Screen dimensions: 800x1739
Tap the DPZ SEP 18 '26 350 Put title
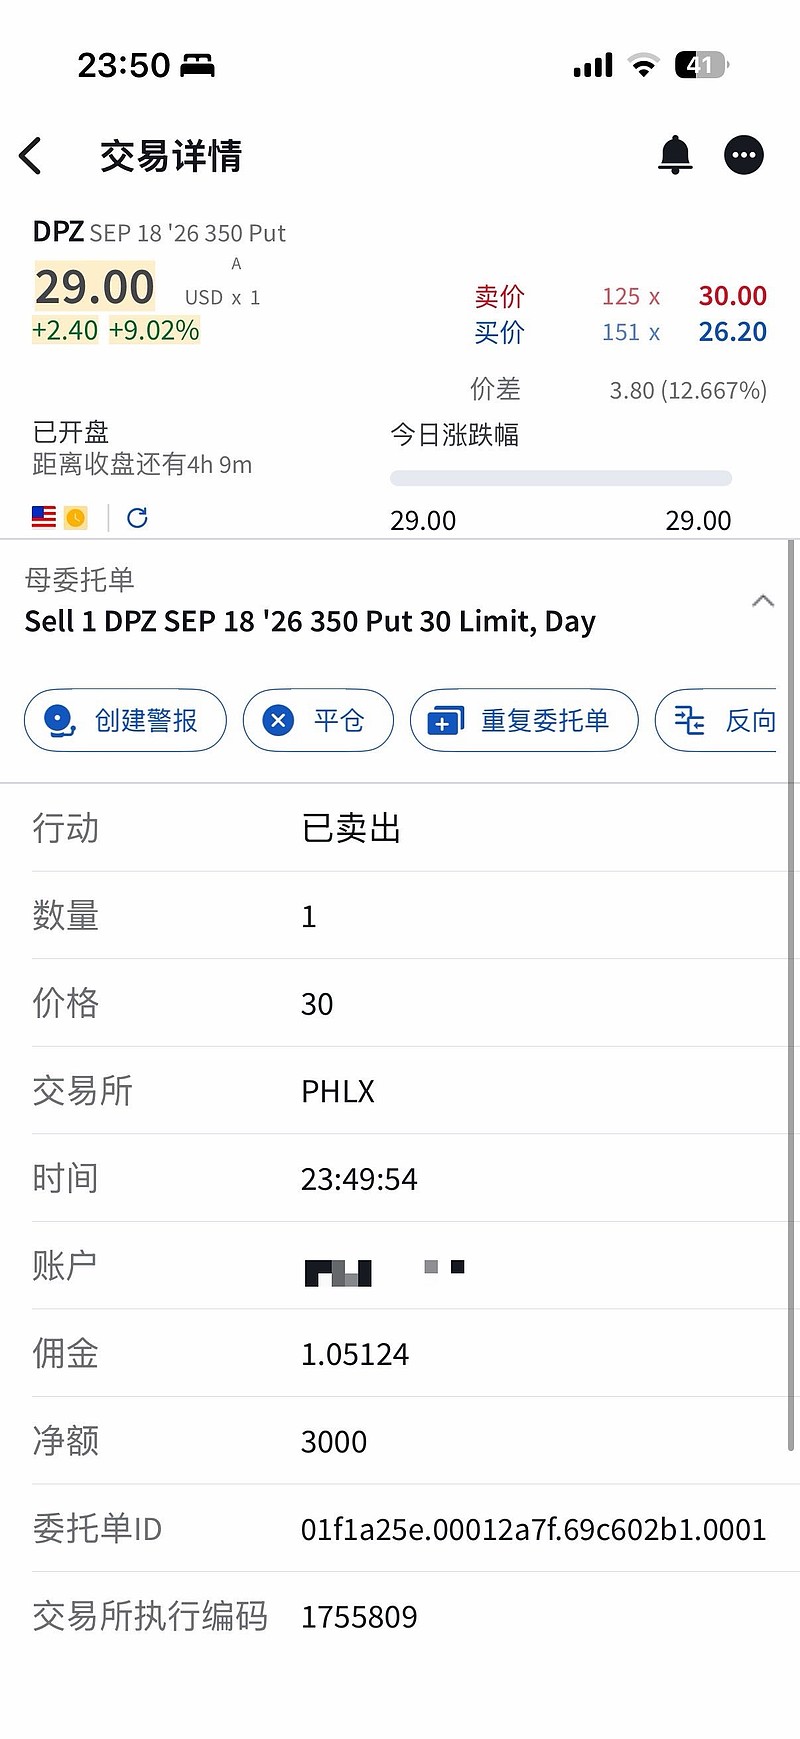pos(160,233)
